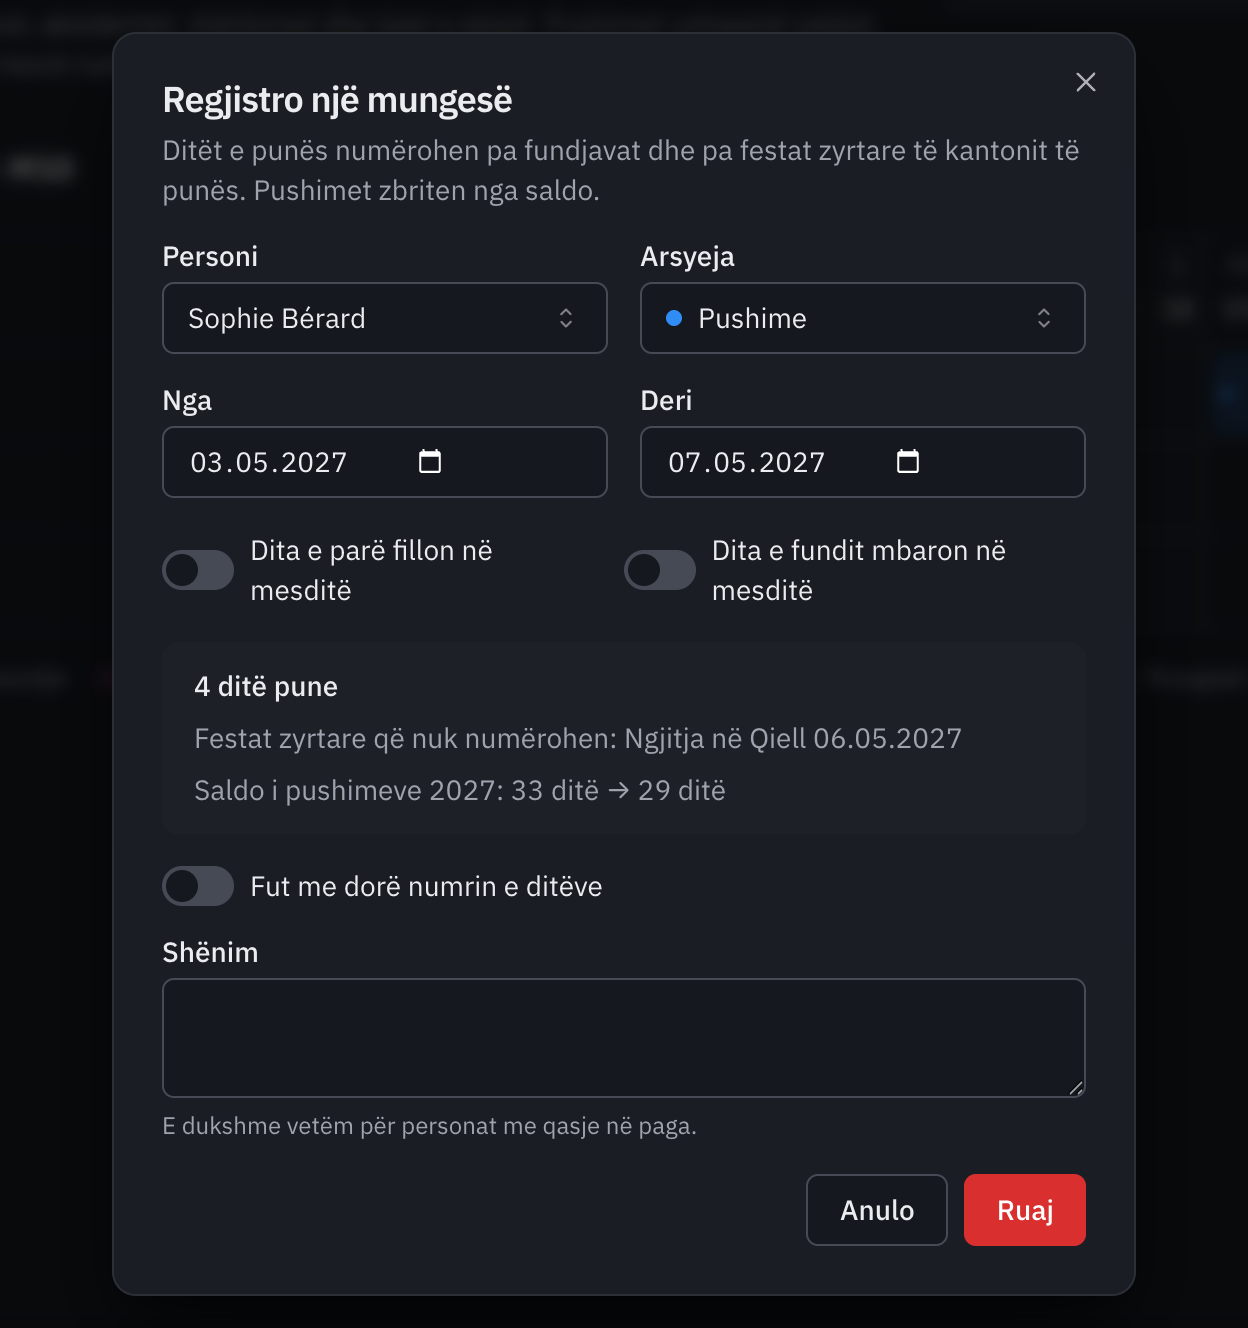Click the Arsyeja field label
The image size is (1248, 1328).
[688, 257]
